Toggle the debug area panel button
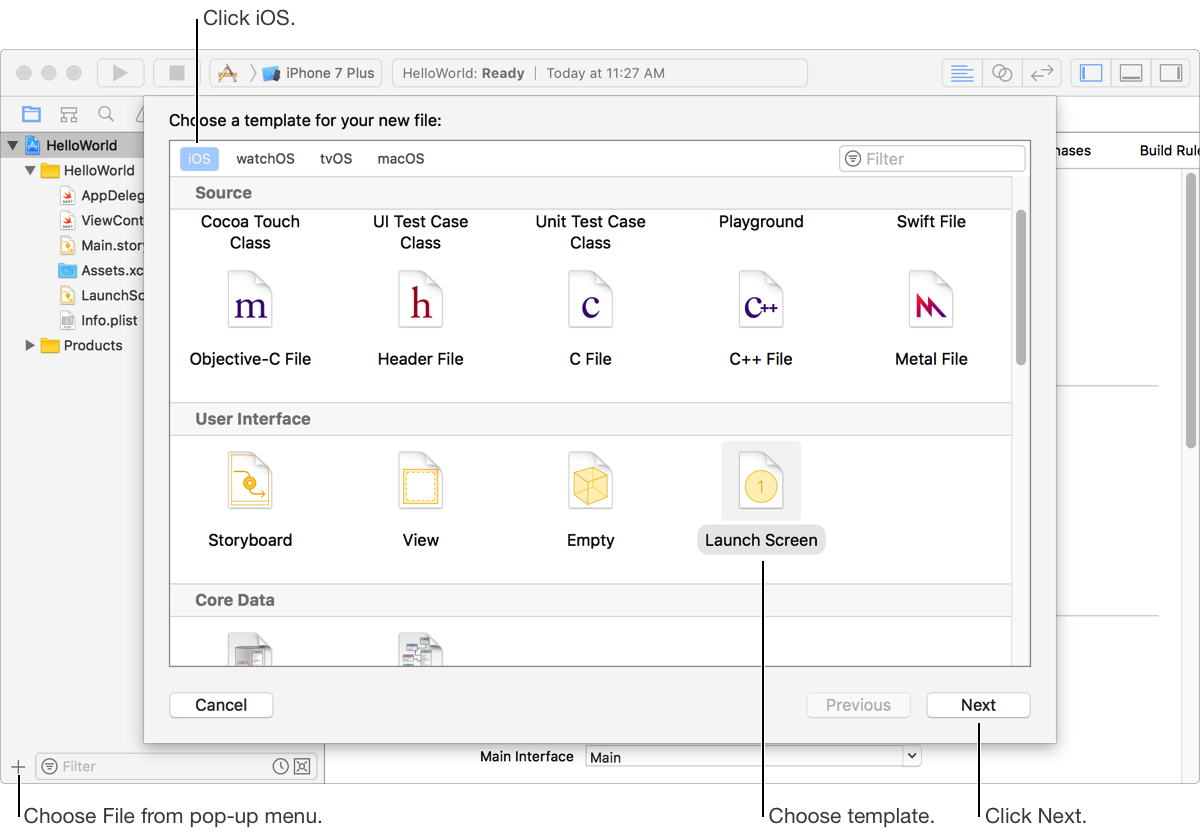This screenshot has width=1200, height=834. pos(1131,73)
